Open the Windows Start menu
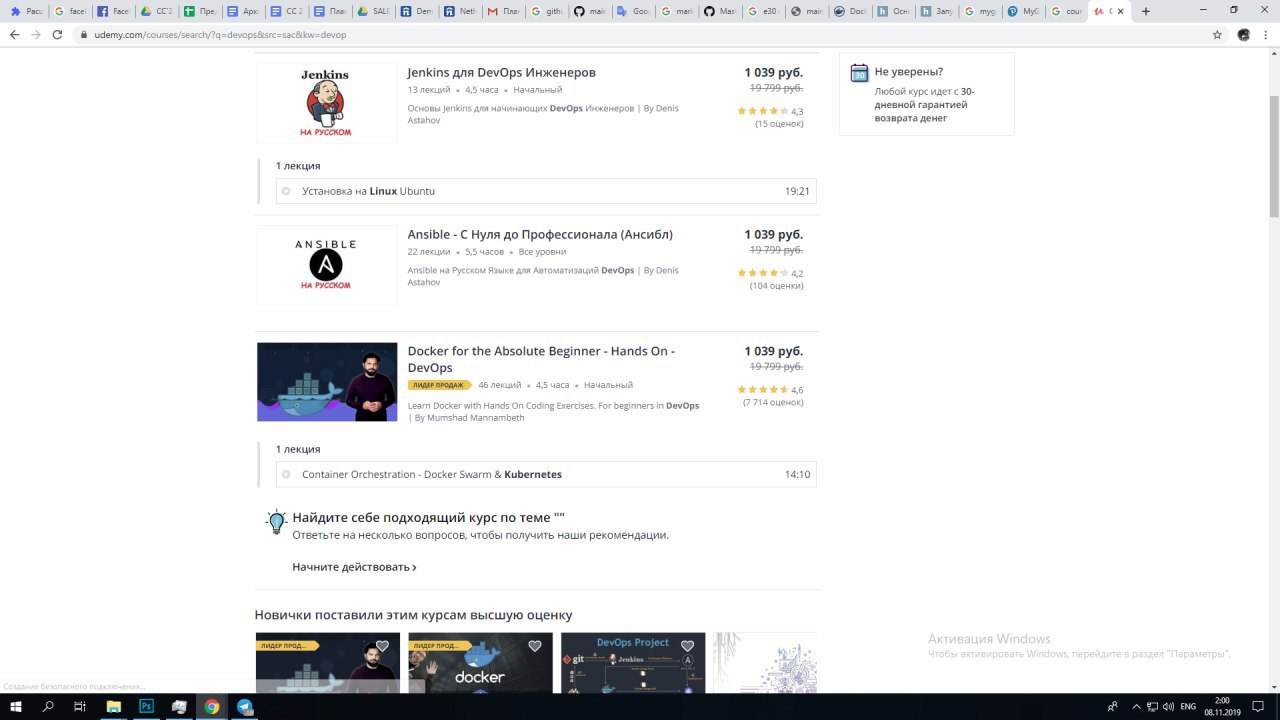Screen dimensions: 1280x720 (15, 706)
